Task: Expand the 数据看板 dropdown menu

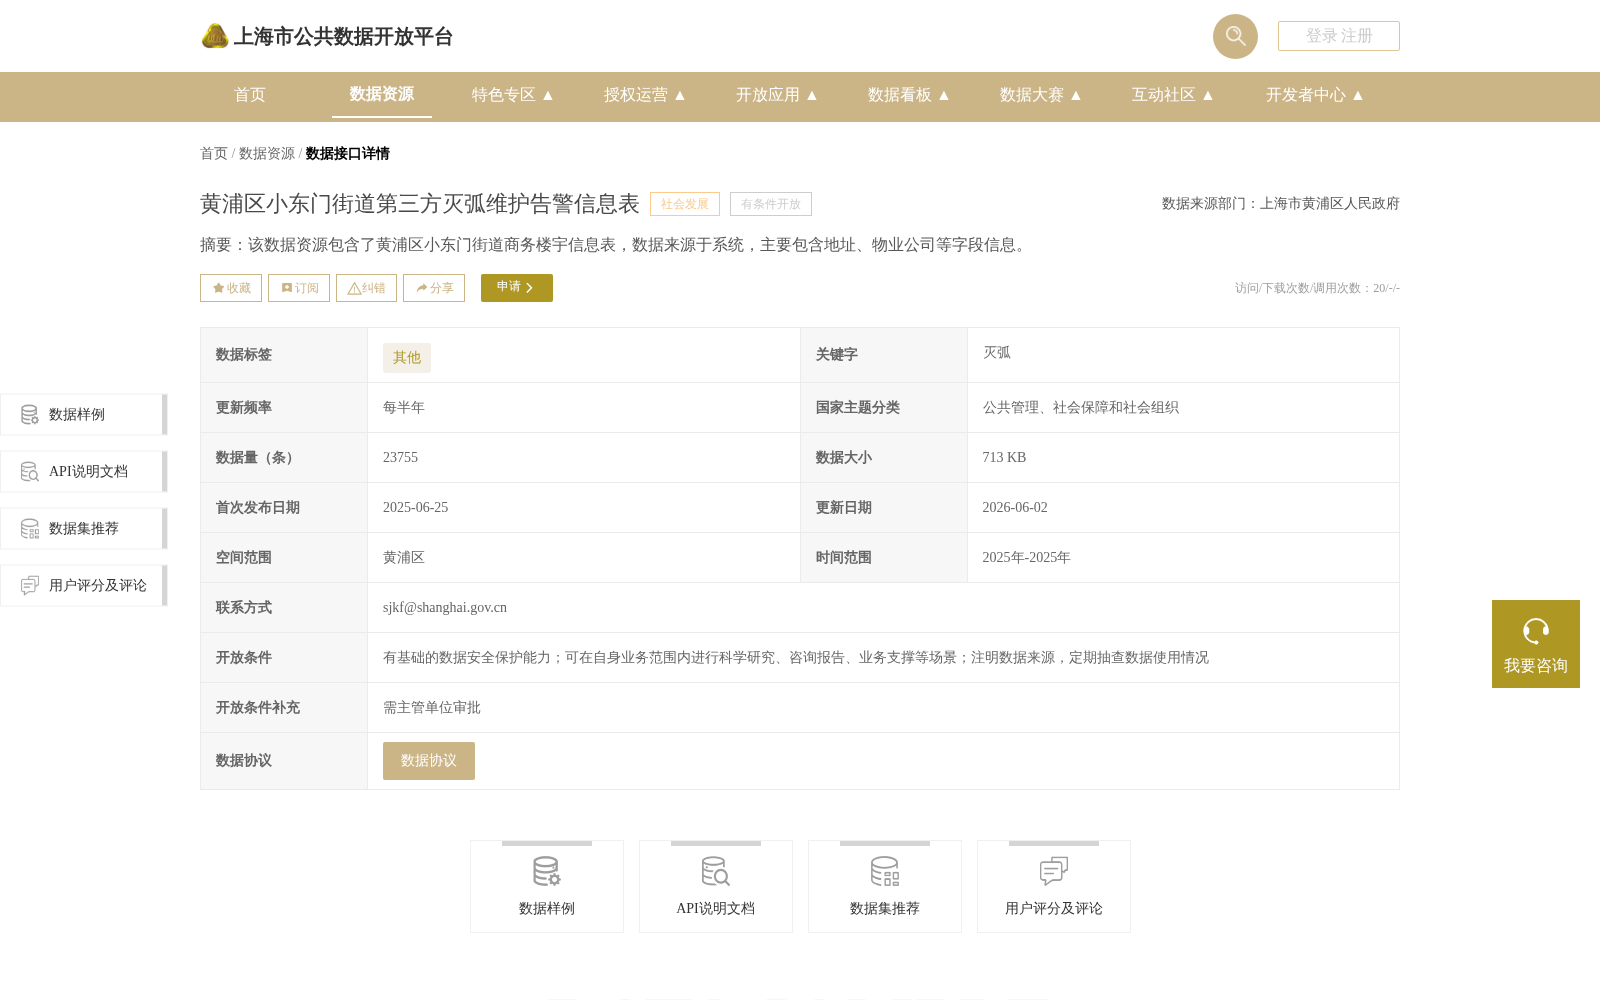Action: 909,95
